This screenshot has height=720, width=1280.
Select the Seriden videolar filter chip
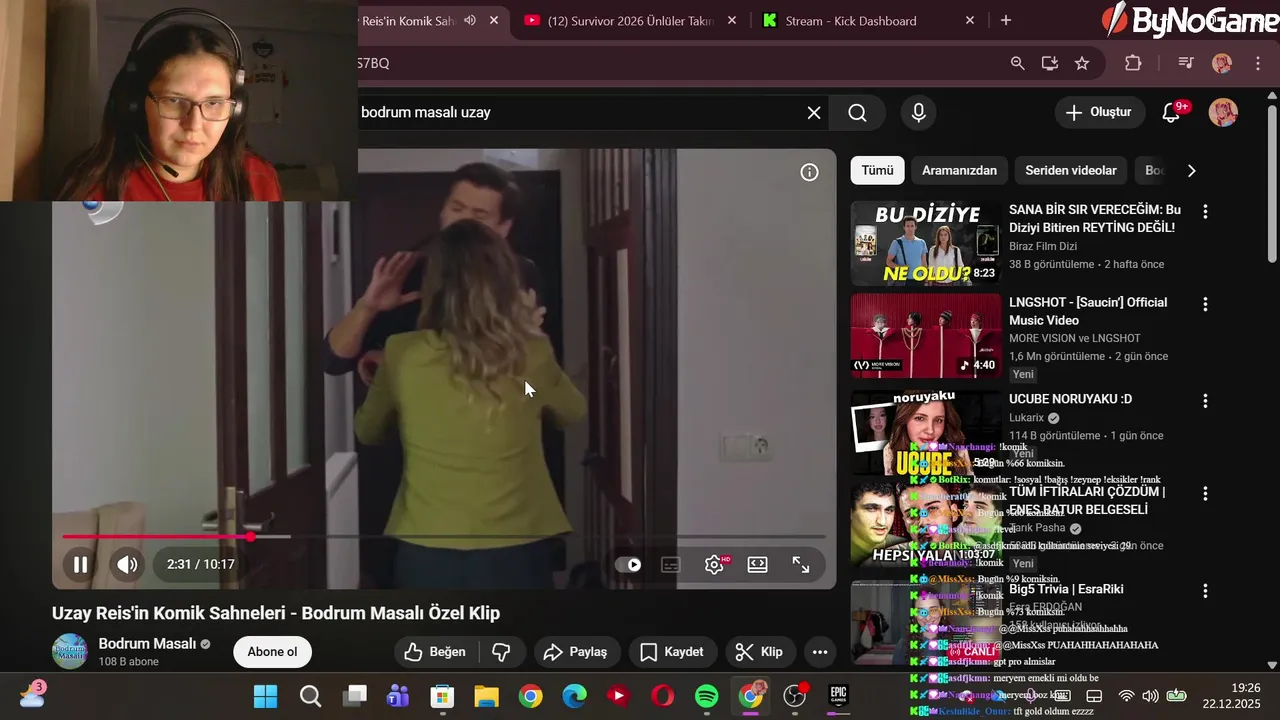click(1071, 170)
